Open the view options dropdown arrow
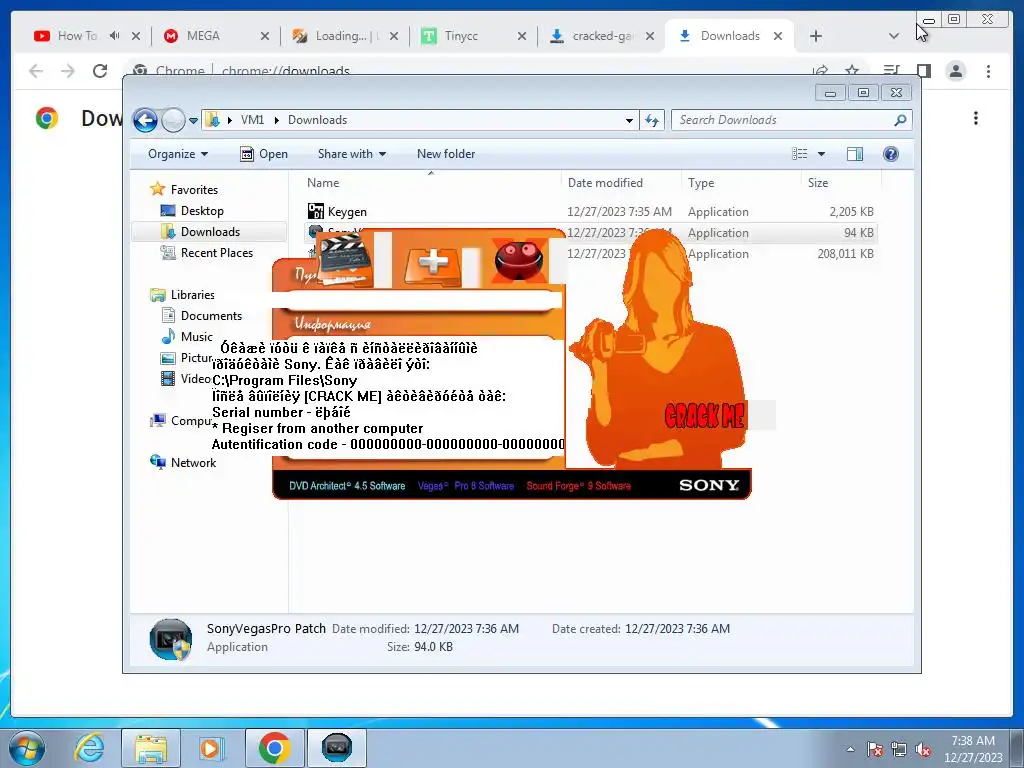Screen dimensions: 1024x768 (x=822, y=154)
